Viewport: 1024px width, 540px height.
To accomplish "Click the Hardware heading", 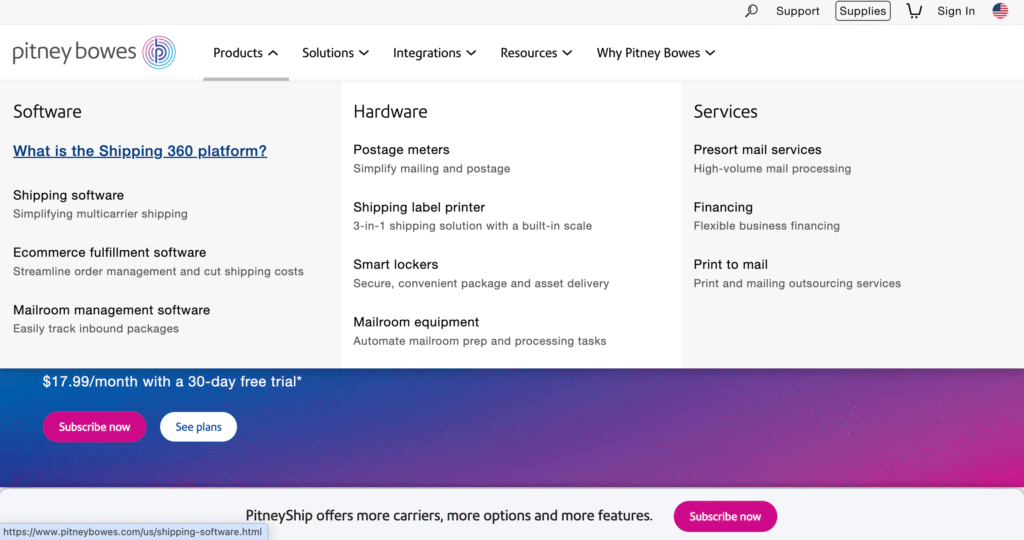I will pyautogui.click(x=391, y=112).
